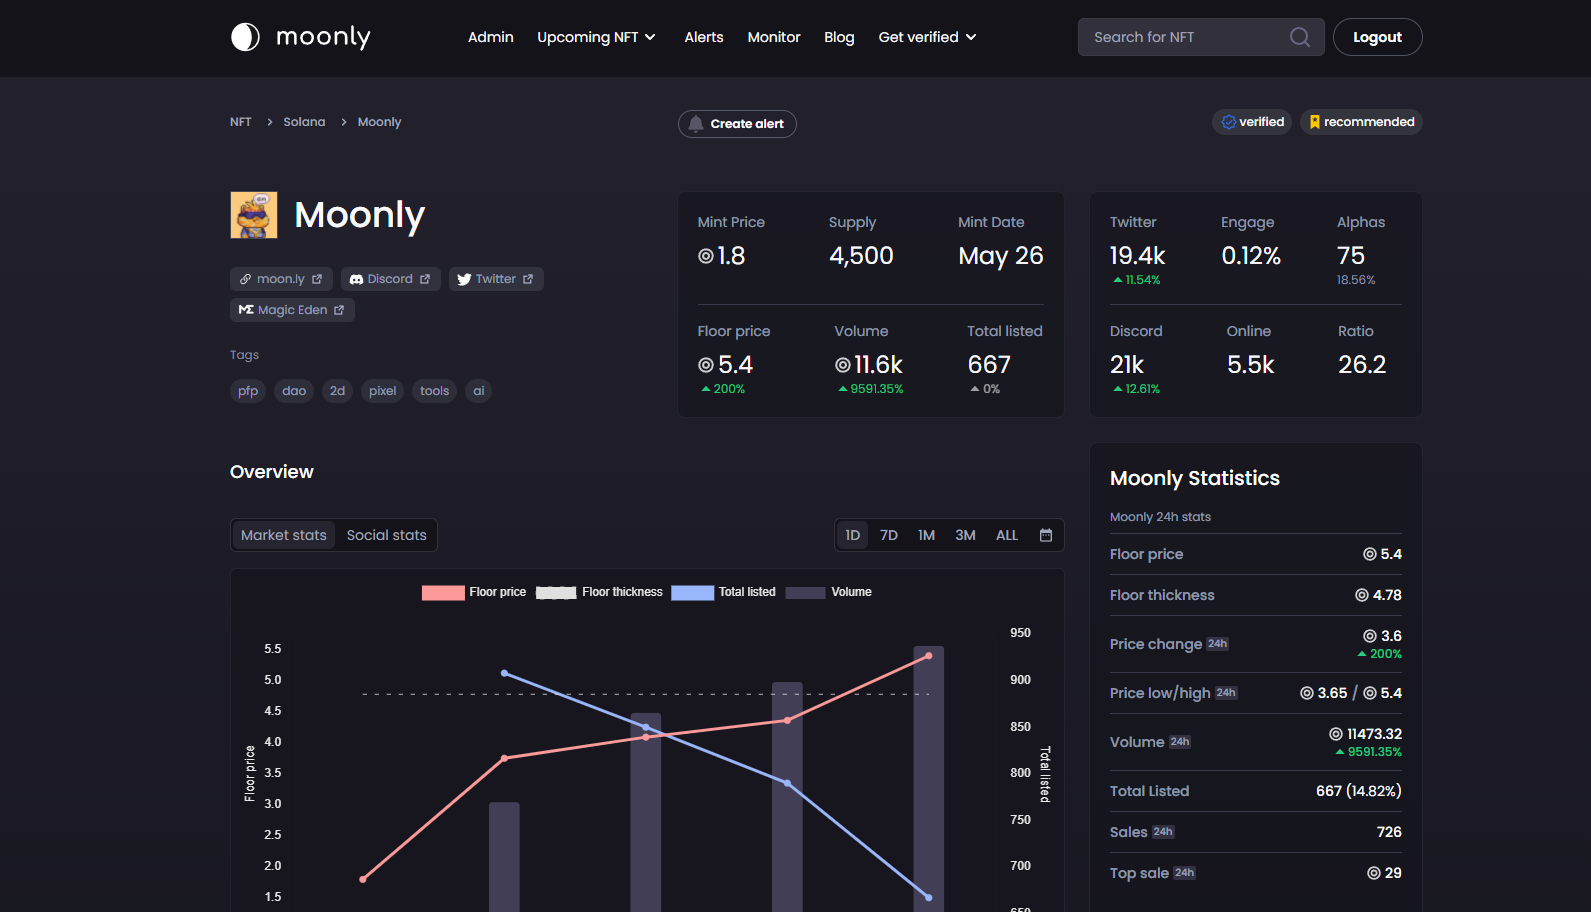
Task: Go to Solana breadcrumb
Action: pos(304,122)
